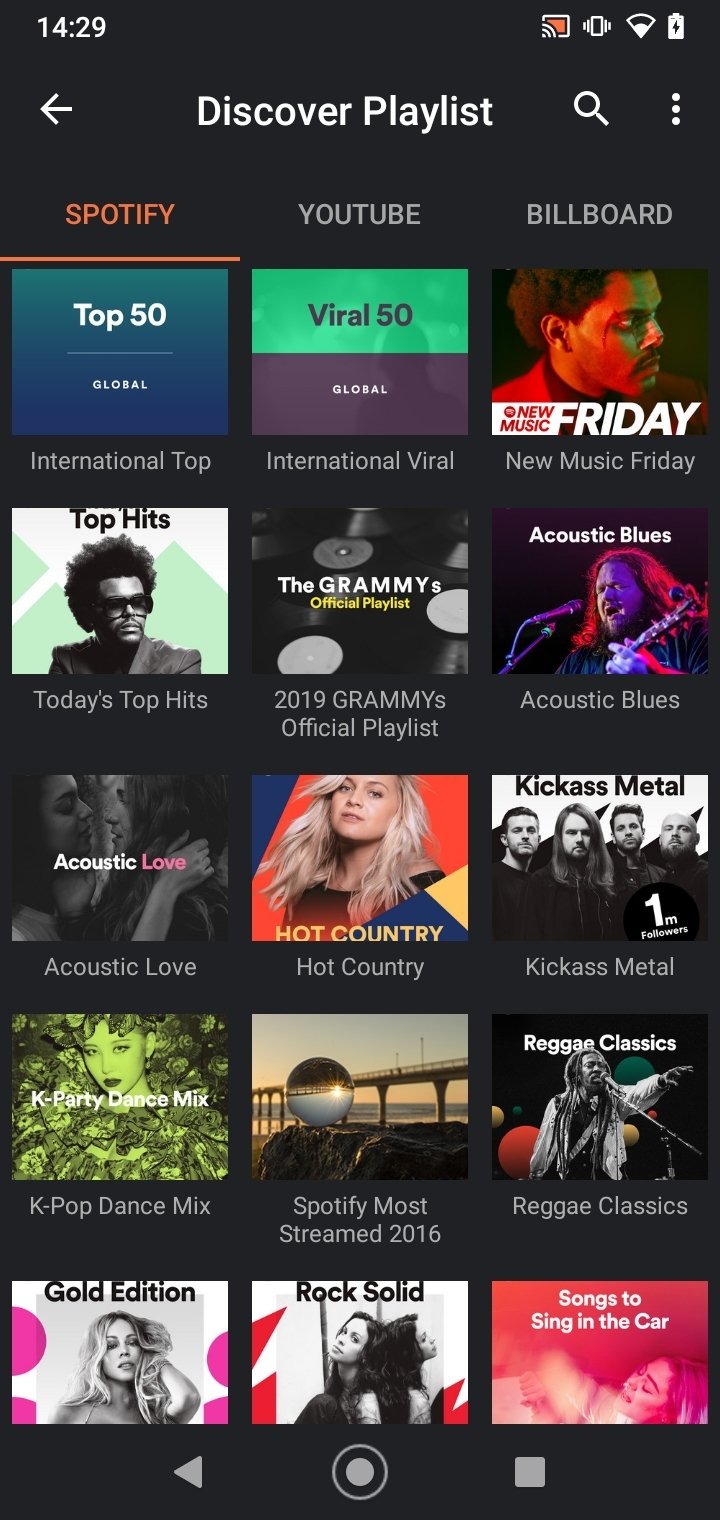Open Top 50 Global playlist cover
720x1520 pixels.
point(120,352)
